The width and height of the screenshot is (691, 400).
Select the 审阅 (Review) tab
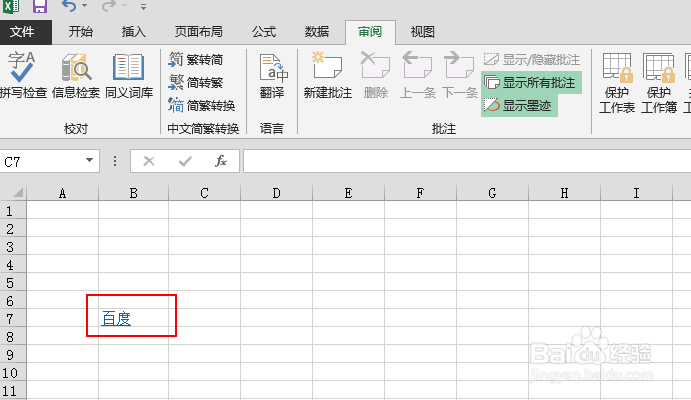click(x=370, y=32)
